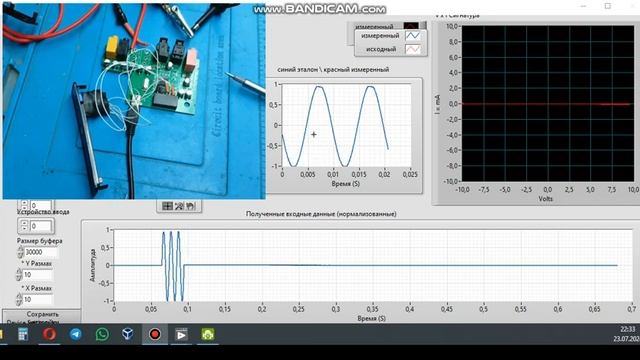
Task: Click Время (S) label under input data graph
Action: (x=371, y=318)
